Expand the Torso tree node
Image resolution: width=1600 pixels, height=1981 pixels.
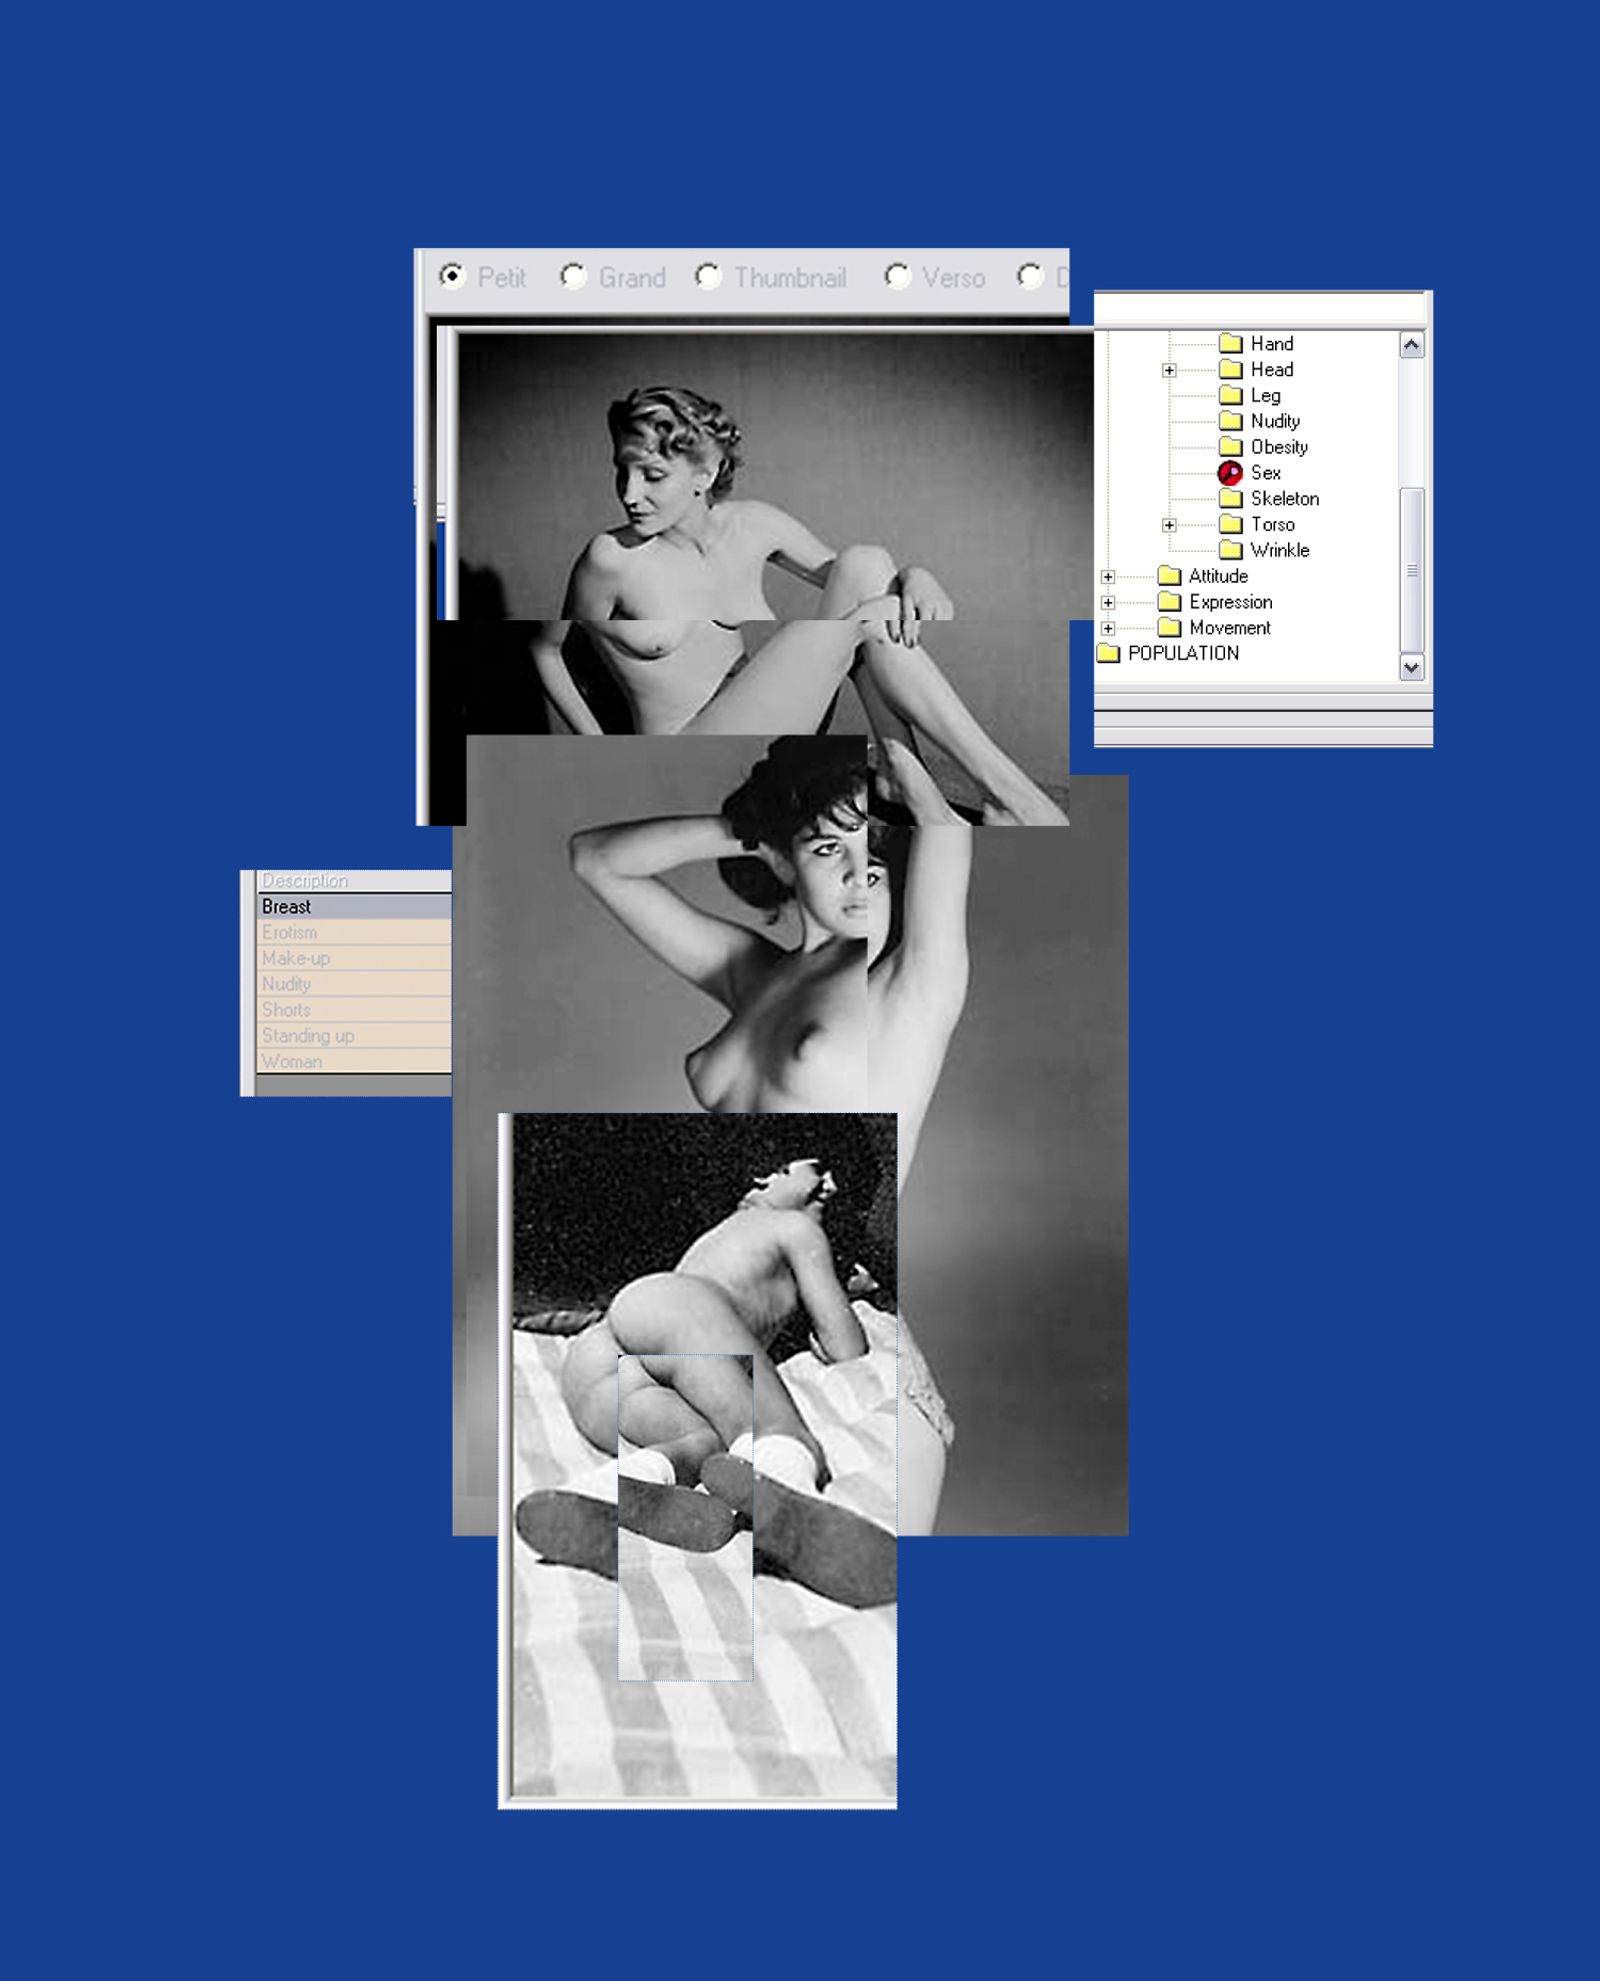tap(1169, 525)
